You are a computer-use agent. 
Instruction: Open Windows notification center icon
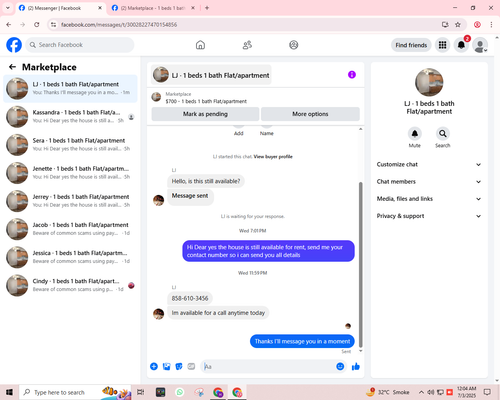pos(487,392)
